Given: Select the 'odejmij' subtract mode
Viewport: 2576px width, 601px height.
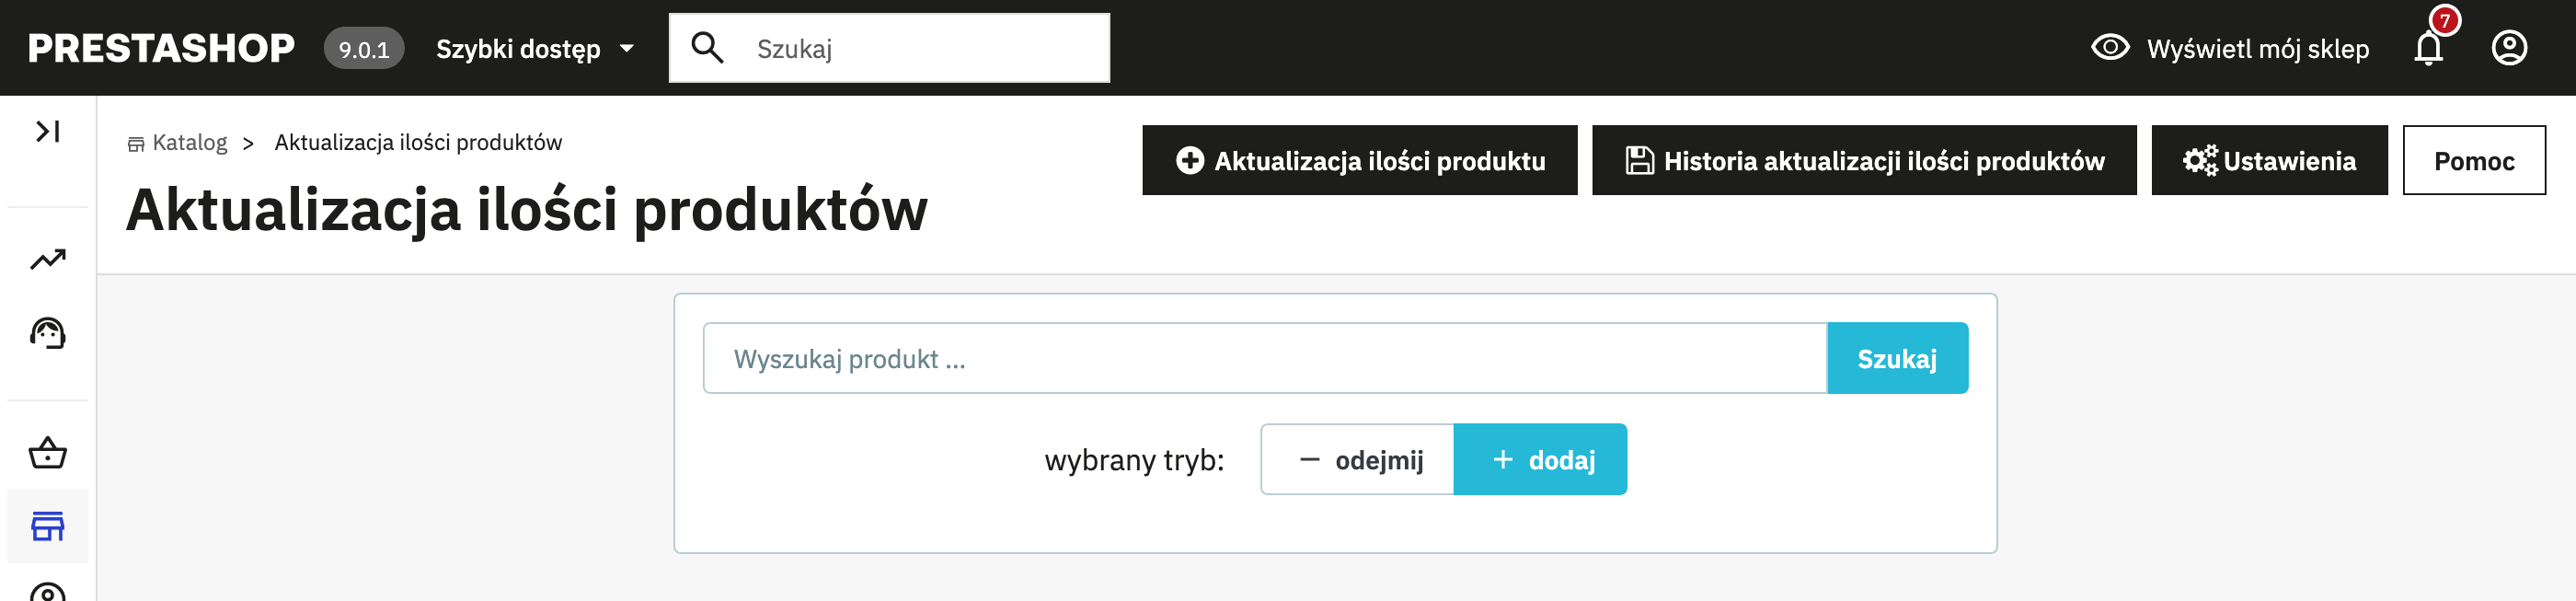Looking at the screenshot, I should click(1357, 460).
